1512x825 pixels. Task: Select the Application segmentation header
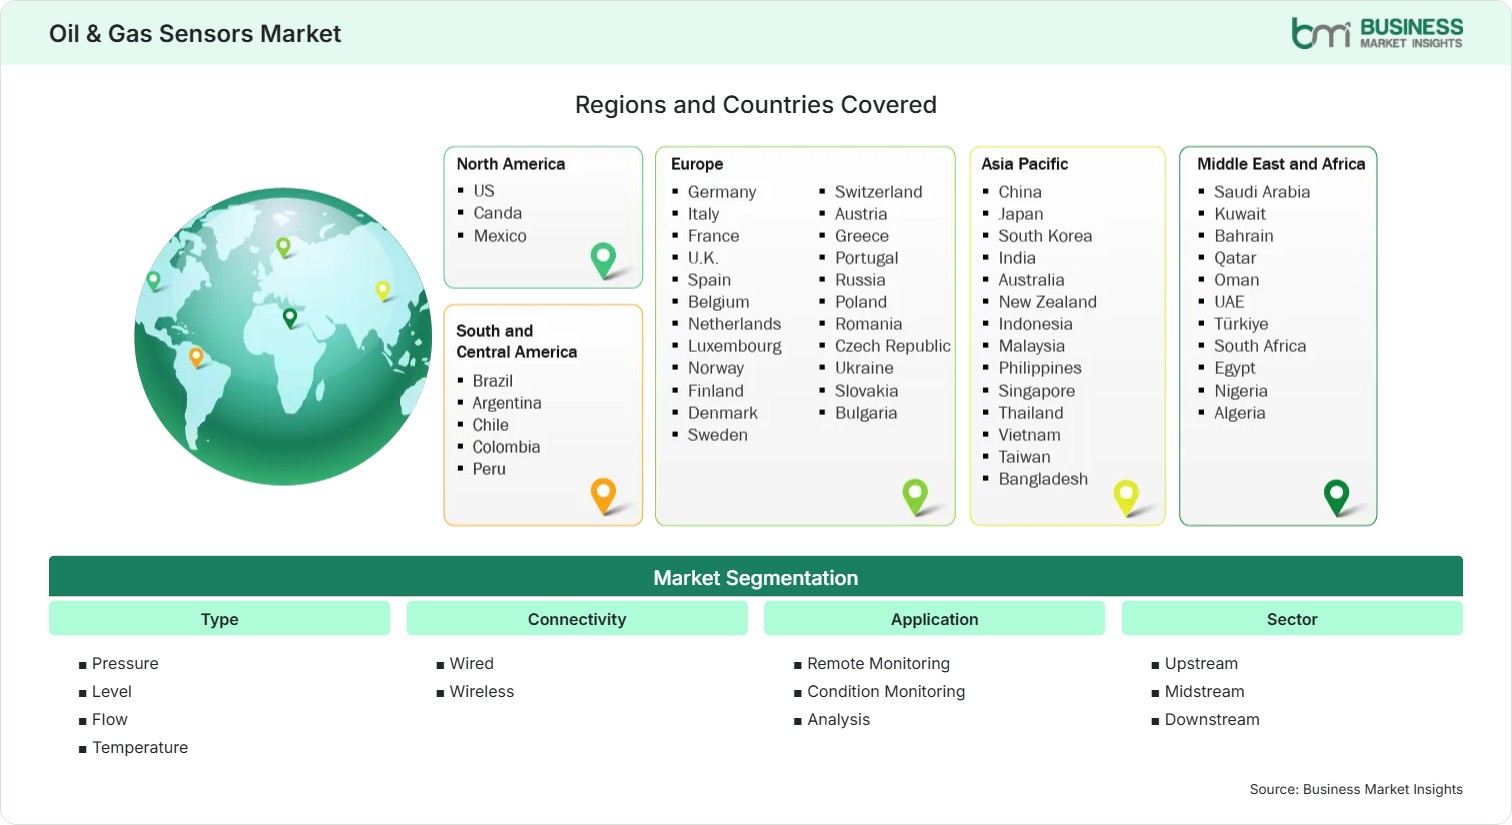click(x=934, y=619)
